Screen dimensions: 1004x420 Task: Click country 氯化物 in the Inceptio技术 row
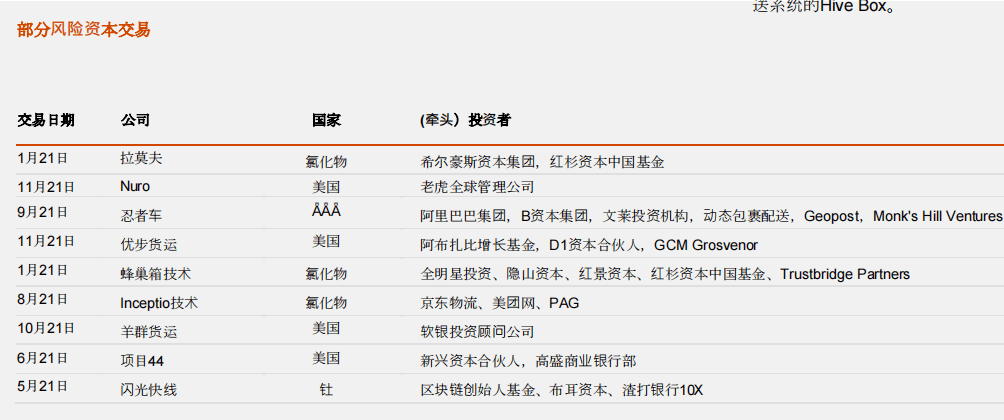[x=326, y=303]
